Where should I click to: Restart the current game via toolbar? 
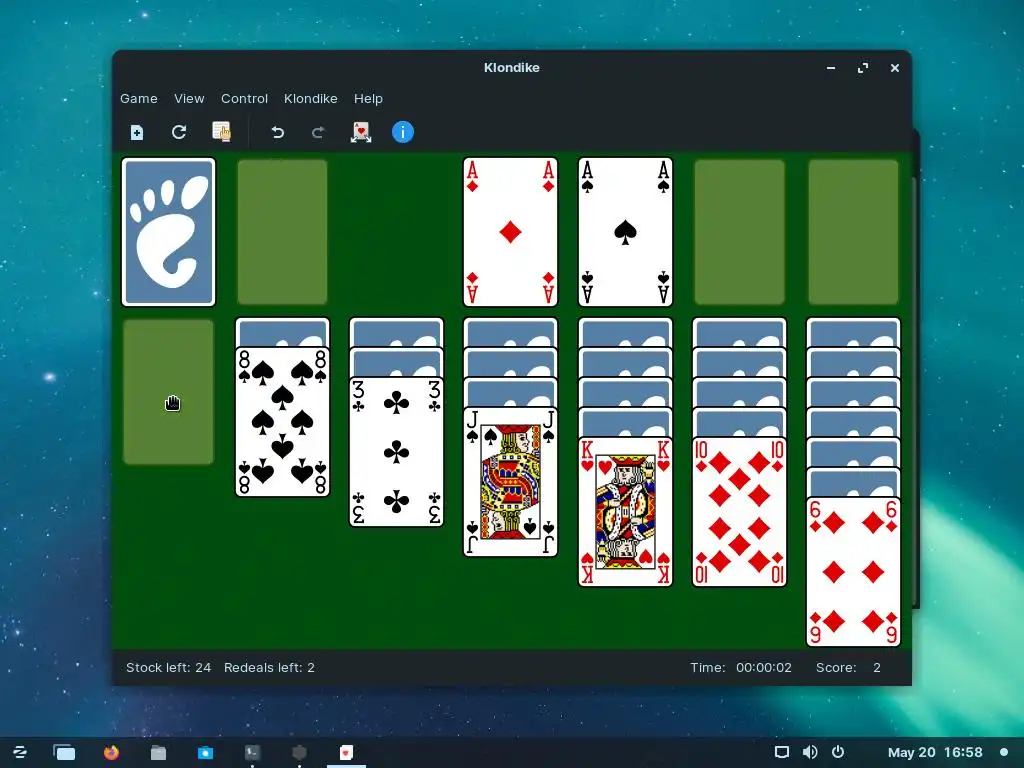[x=179, y=133]
